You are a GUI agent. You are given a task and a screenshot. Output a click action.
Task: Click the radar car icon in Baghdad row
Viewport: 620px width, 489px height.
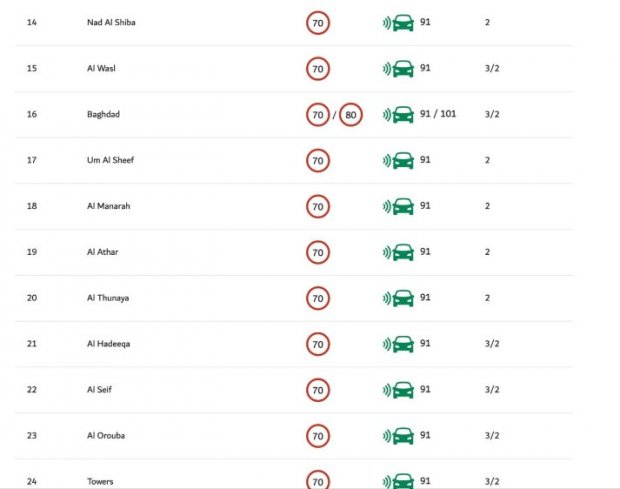[x=398, y=115]
